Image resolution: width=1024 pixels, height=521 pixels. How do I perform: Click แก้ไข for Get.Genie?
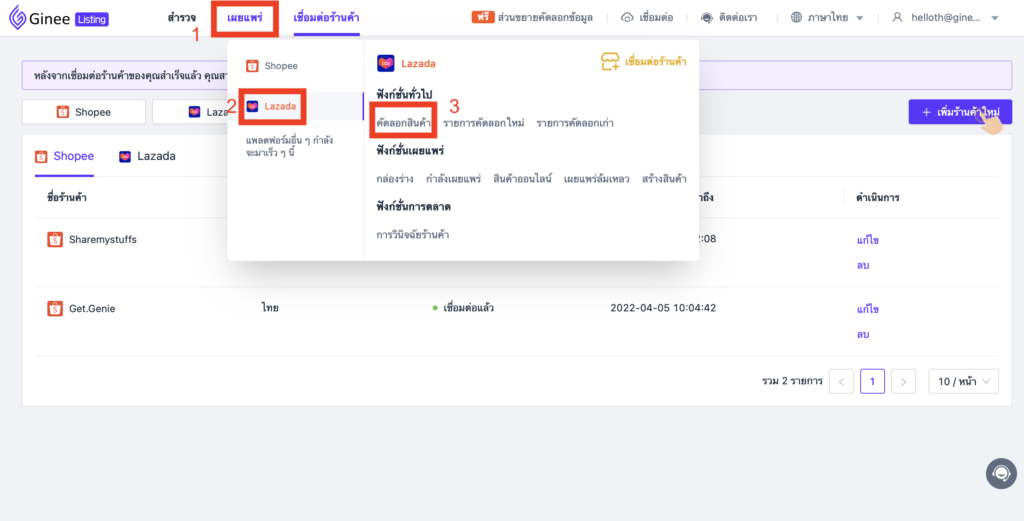[x=867, y=308]
